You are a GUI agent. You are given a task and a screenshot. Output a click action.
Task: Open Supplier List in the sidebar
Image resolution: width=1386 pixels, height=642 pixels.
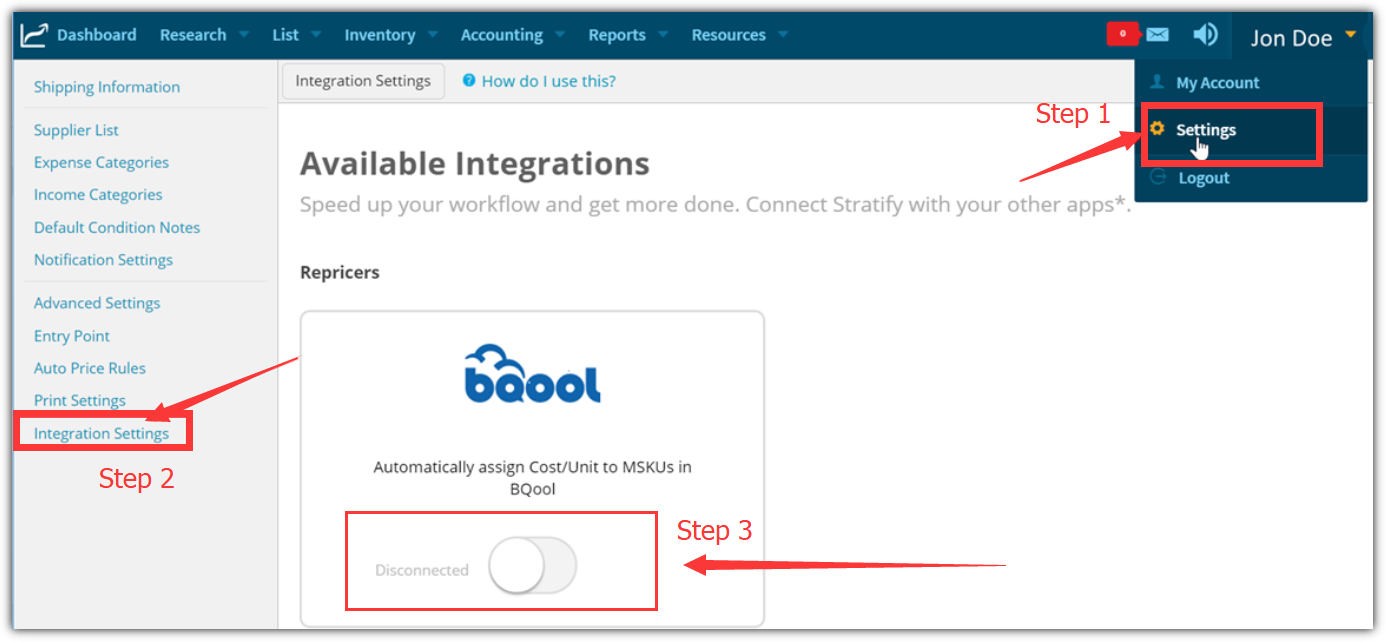tap(76, 130)
